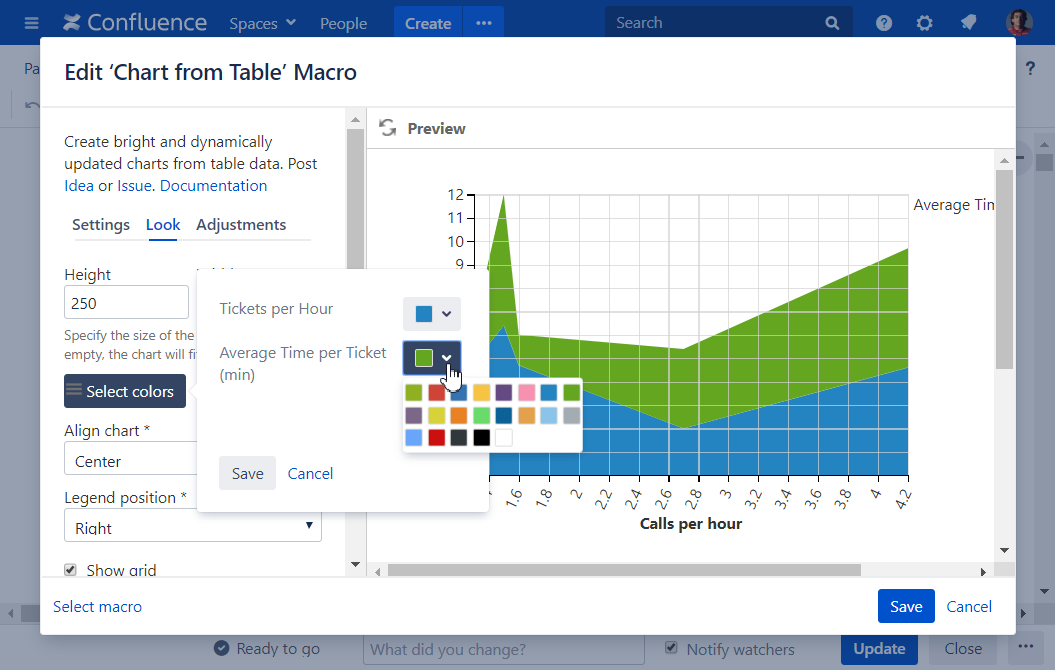This screenshot has height=670, width=1055.
Task: Open the settings gear in the header
Action: (925, 23)
